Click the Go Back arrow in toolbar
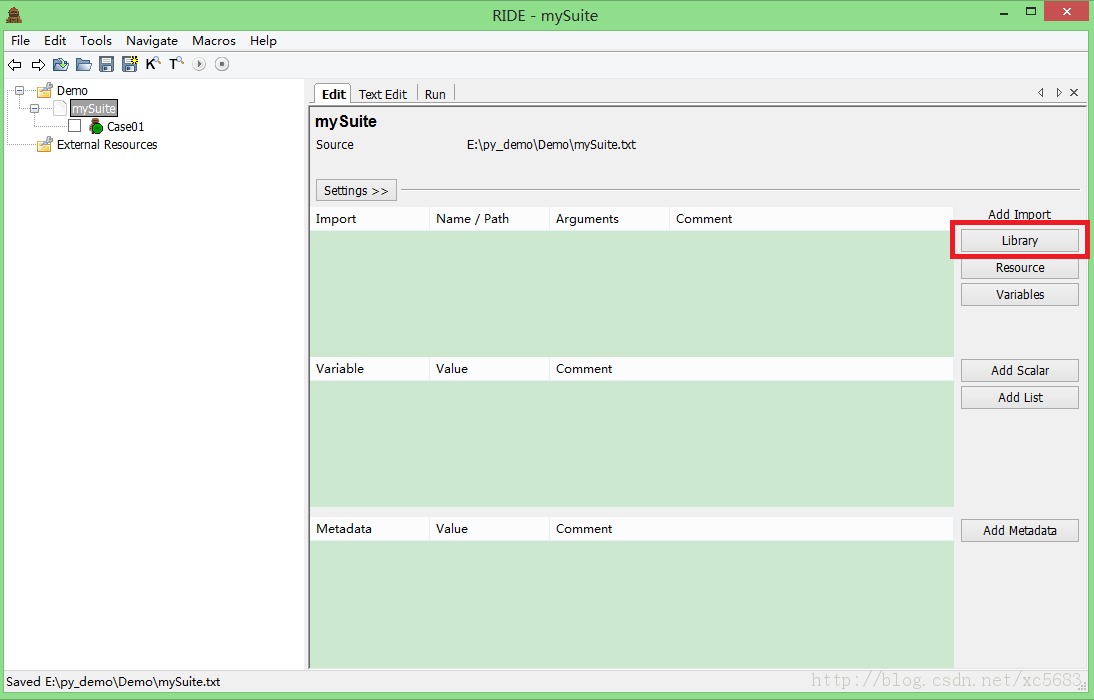Image resolution: width=1094 pixels, height=700 pixels. pos(15,65)
